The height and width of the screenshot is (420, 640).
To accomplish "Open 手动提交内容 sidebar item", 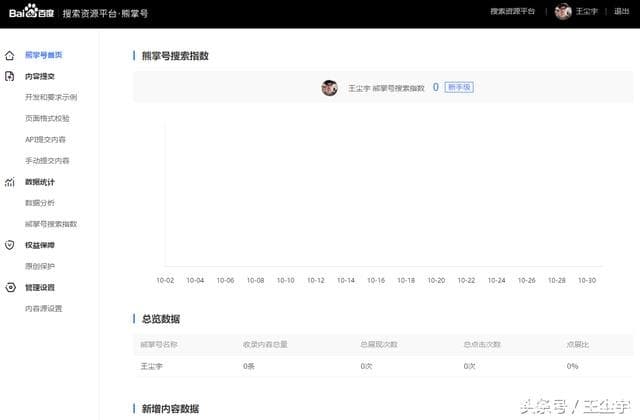I will pyautogui.click(x=47, y=161).
